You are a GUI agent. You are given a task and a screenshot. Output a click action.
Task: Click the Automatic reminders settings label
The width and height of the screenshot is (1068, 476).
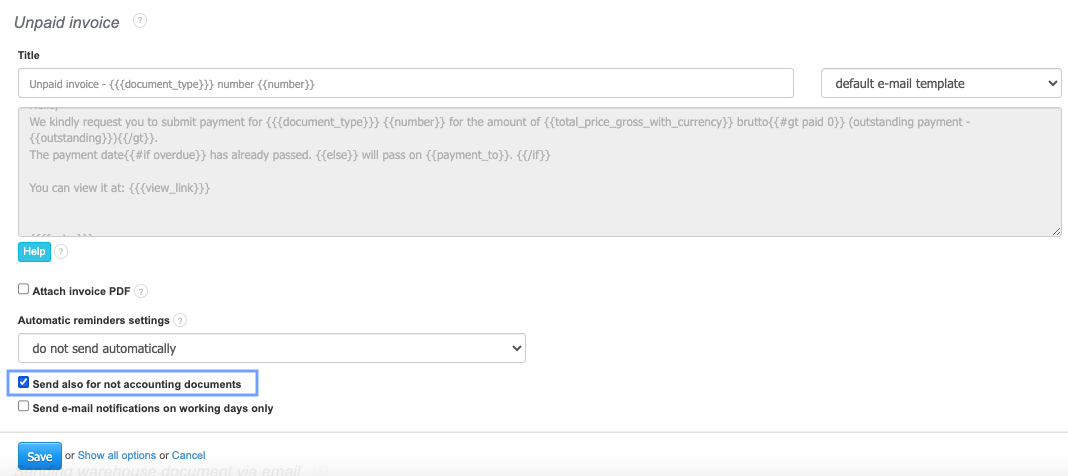click(x=93, y=321)
